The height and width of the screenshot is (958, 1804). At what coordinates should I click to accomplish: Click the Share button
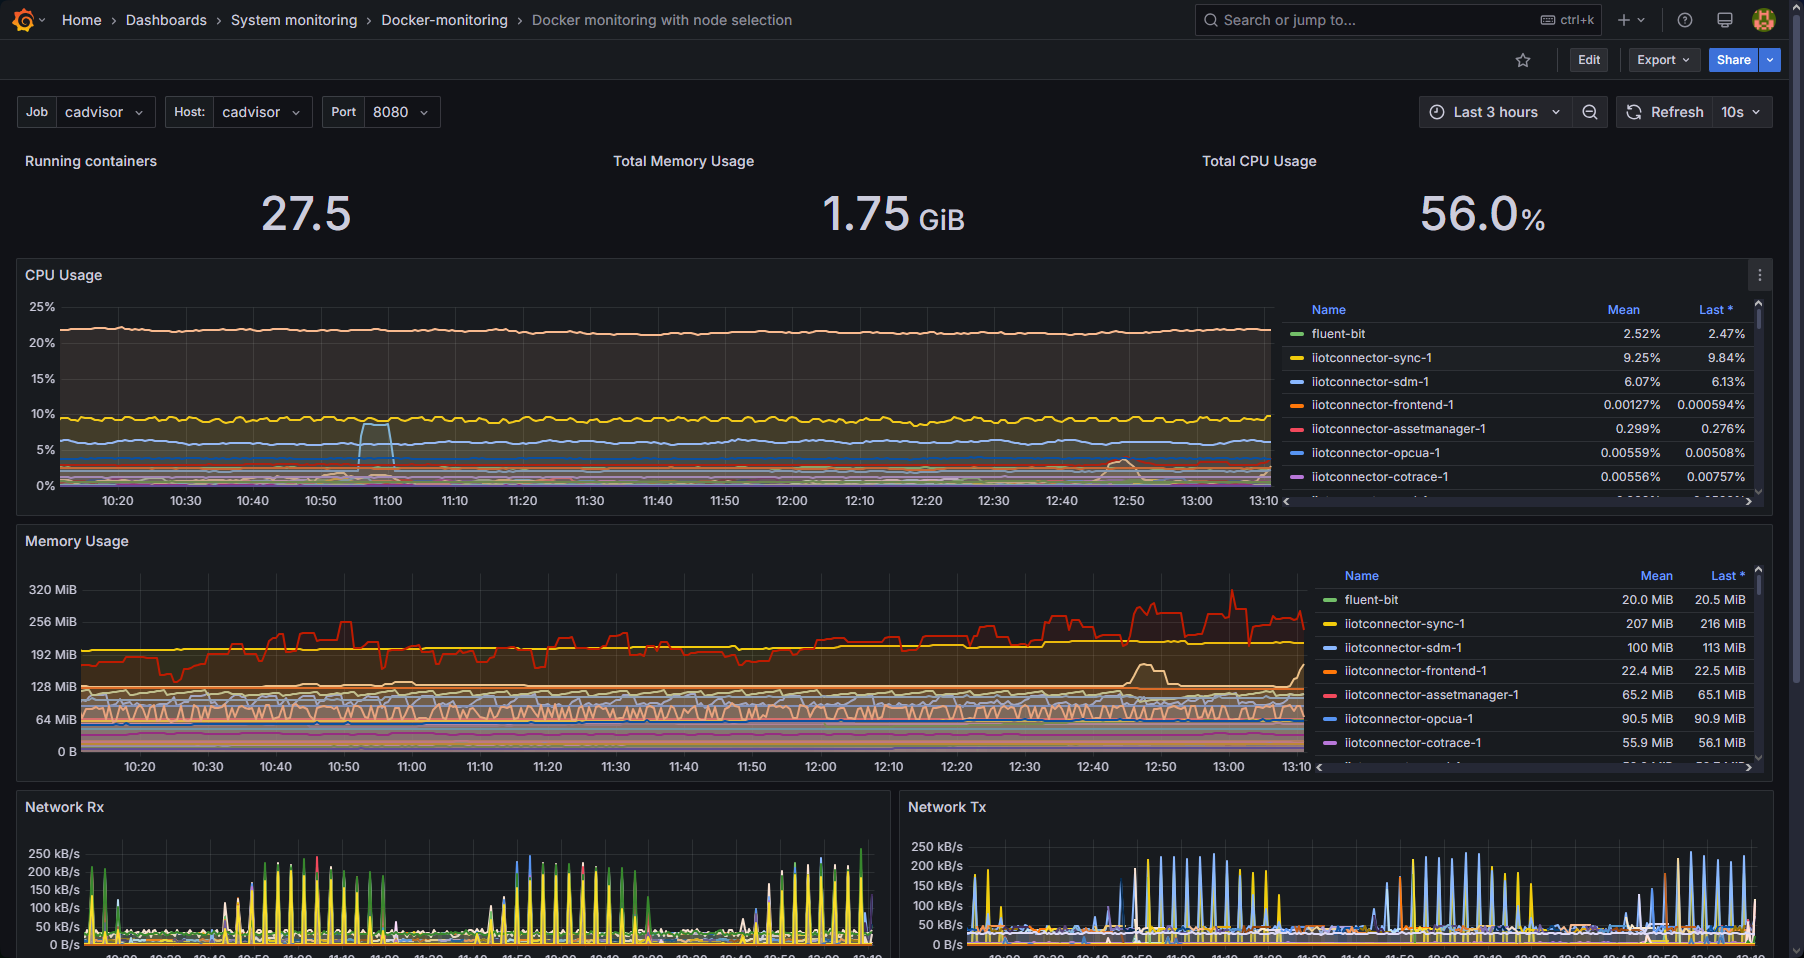point(1733,60)
